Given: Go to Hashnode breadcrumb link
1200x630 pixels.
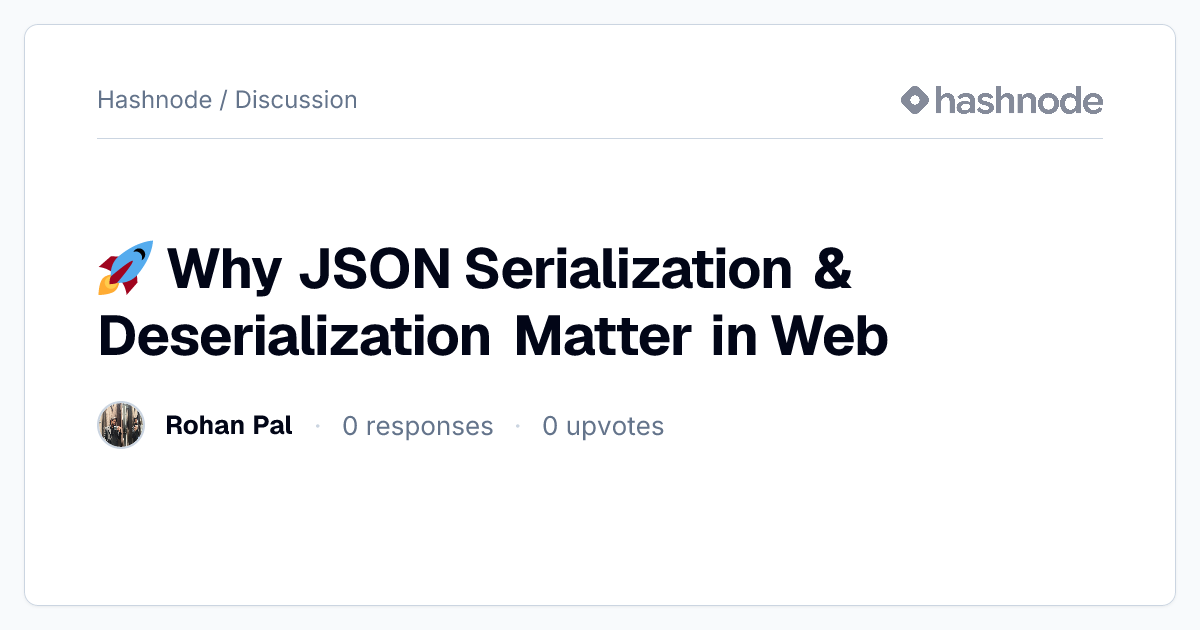Looking at the screenshot, I should [154, 100].
